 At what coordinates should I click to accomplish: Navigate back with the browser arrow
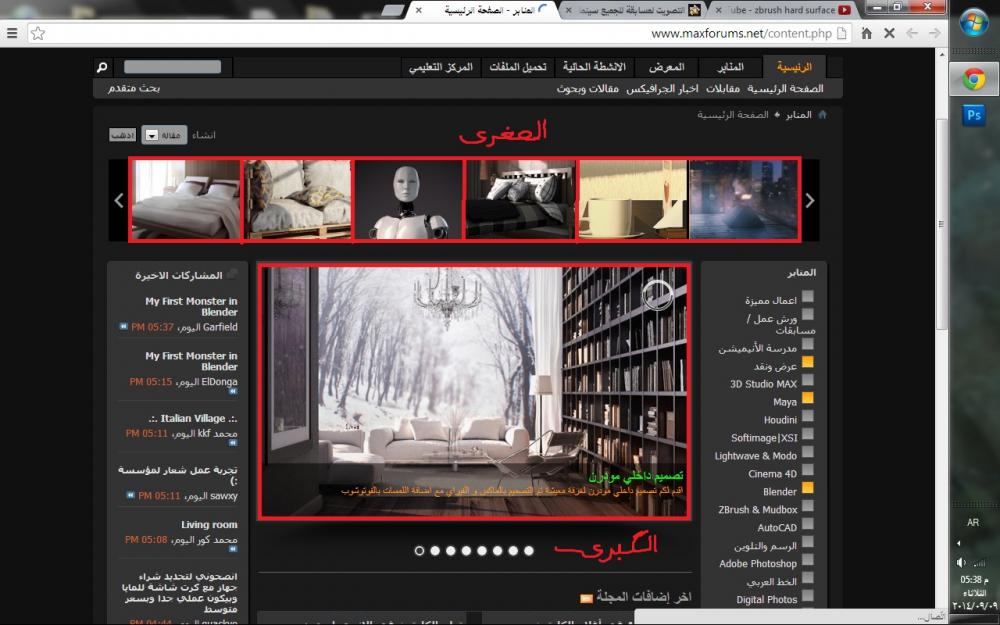click(912, 33)
